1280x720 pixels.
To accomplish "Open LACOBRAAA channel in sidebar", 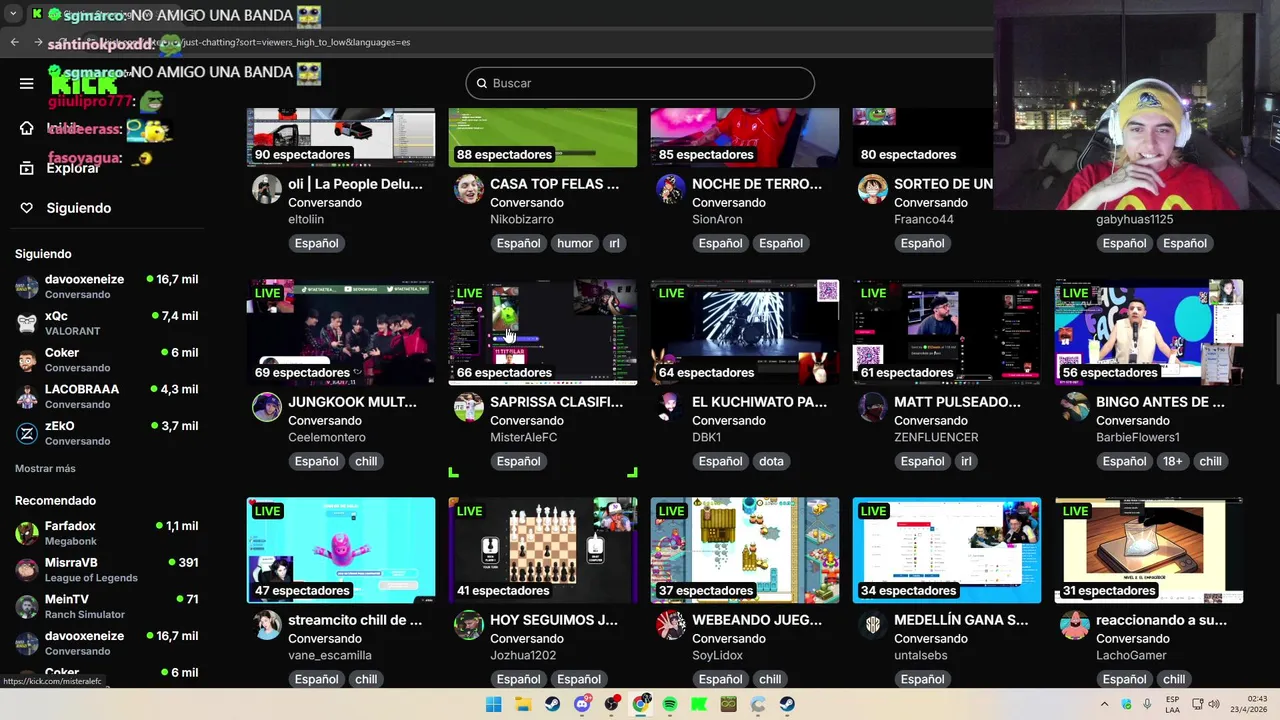I will (x=106, y=396).
